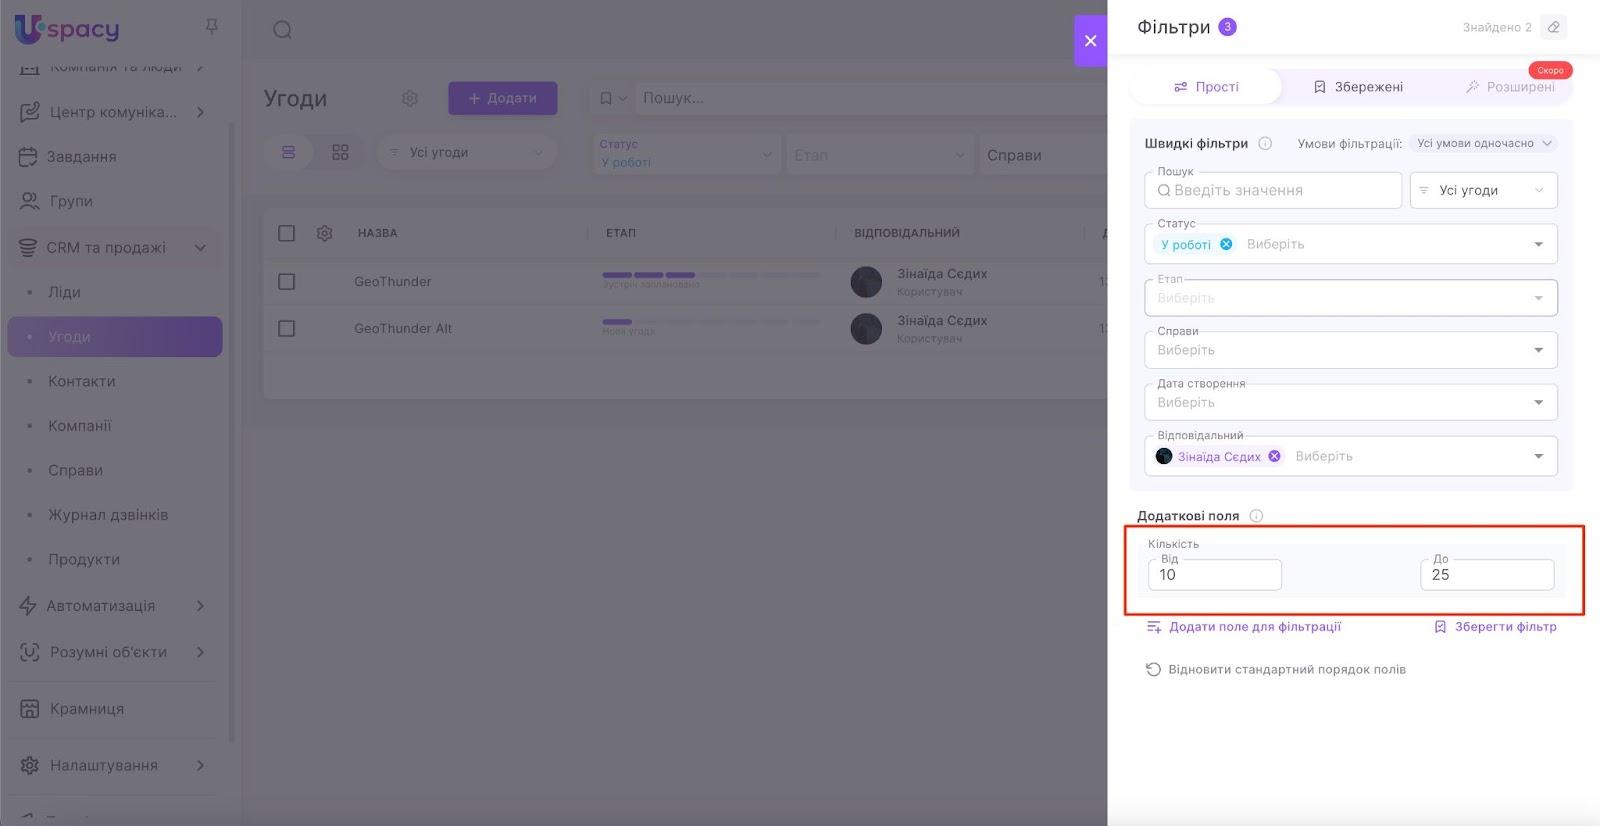Switch to Розширені filters tab
Screen dimensions: 1600x826
[x=1510, y=87]
